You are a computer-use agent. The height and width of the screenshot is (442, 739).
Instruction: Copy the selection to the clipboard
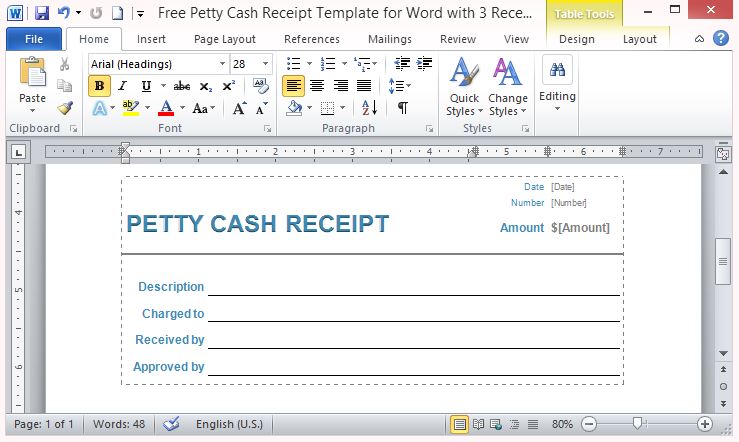click(65, 86)
